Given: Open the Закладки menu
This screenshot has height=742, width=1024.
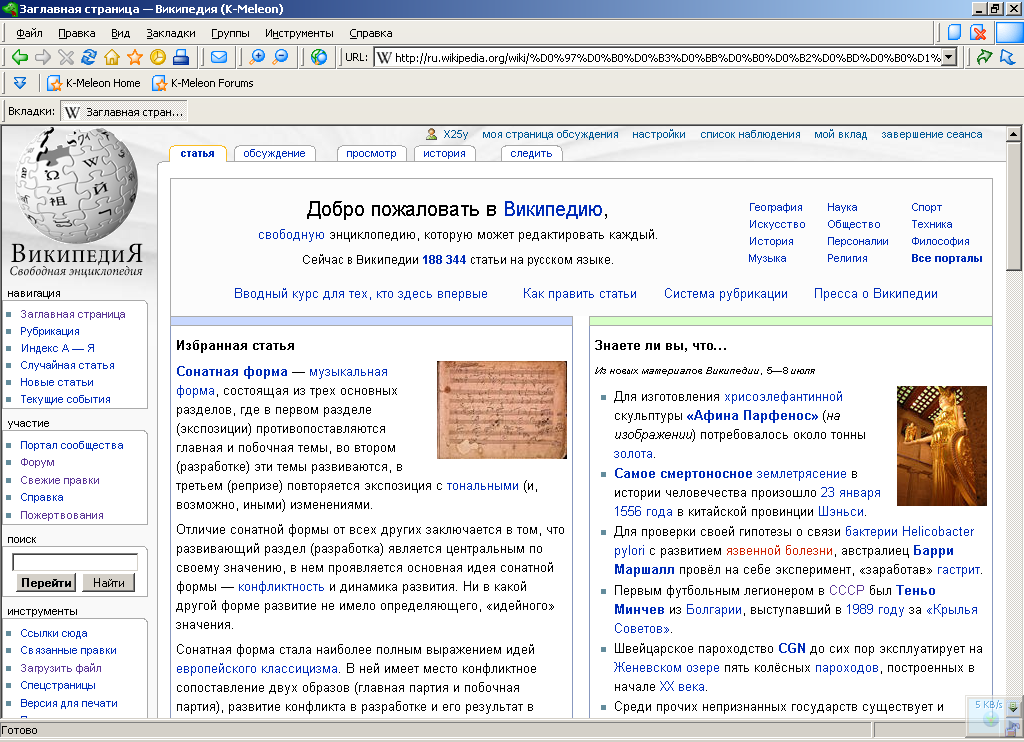Looking at the screenshot, I should click(170, 33).
